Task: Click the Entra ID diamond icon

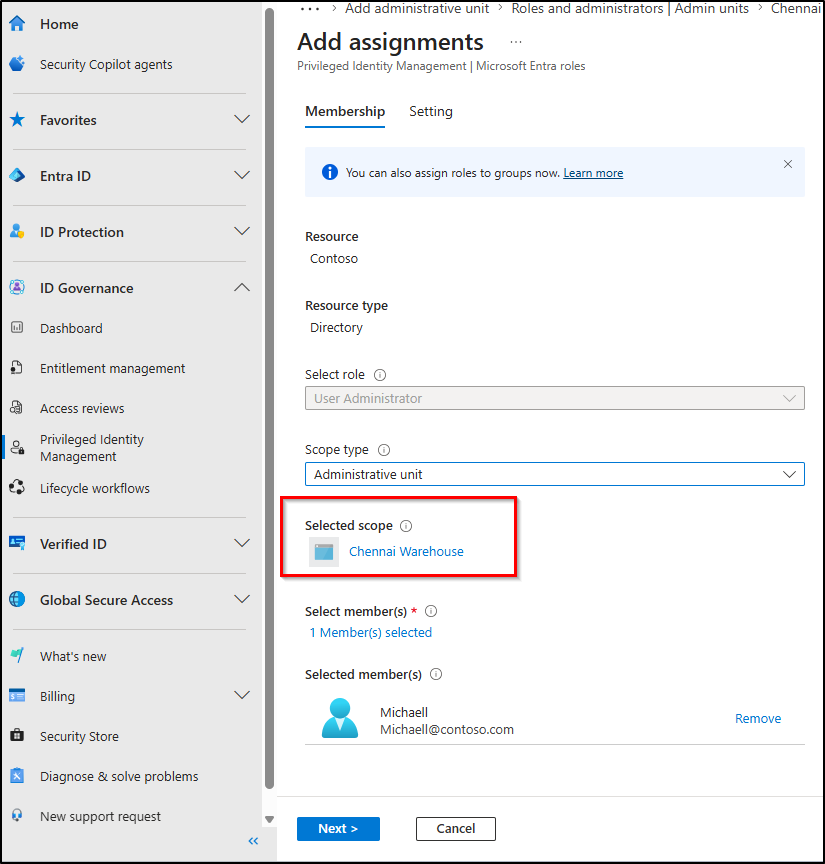Action: (x=17, y=176)
